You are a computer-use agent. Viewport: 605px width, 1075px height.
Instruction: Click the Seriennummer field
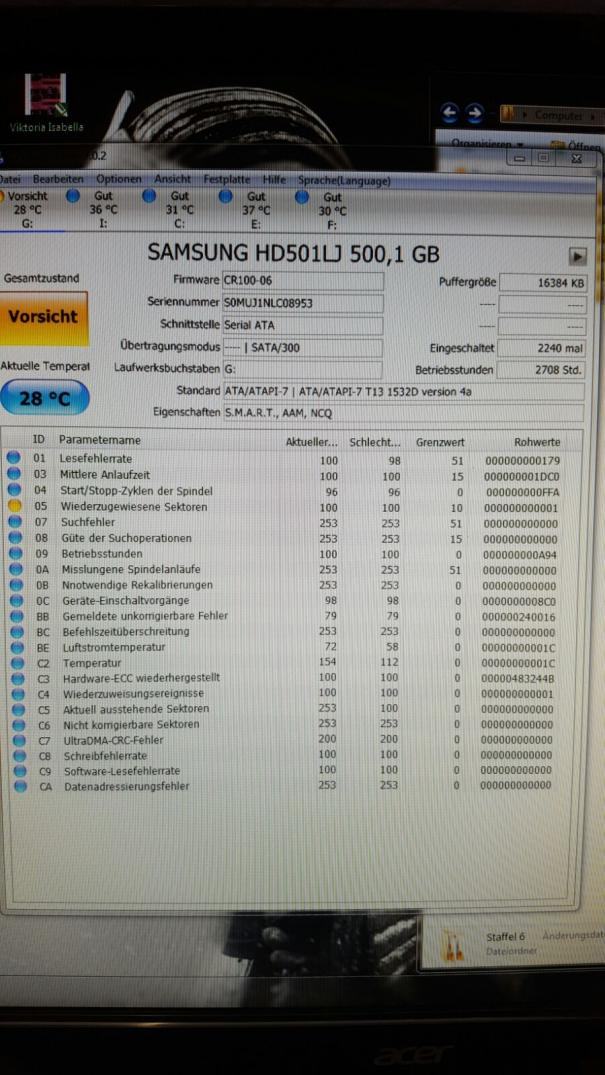tap(302, 303)
